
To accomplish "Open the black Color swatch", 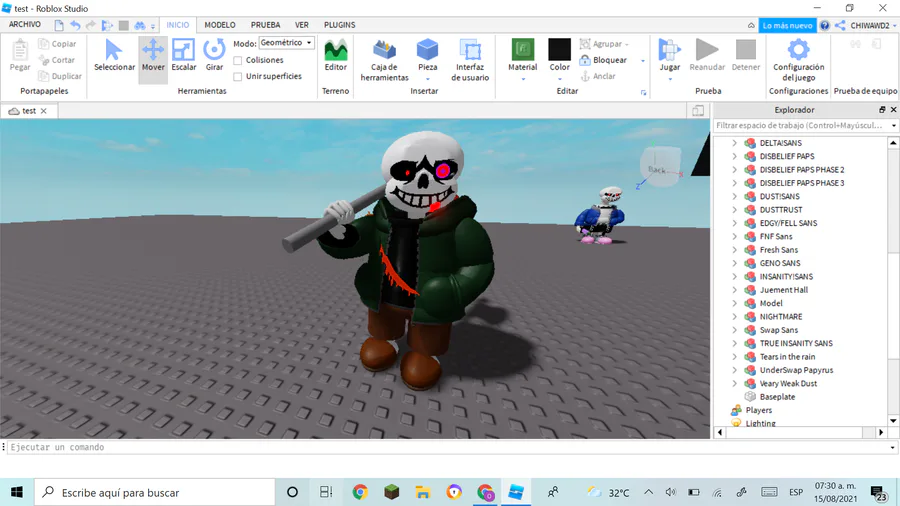I will pyautogui.click(x=560, y=50).
